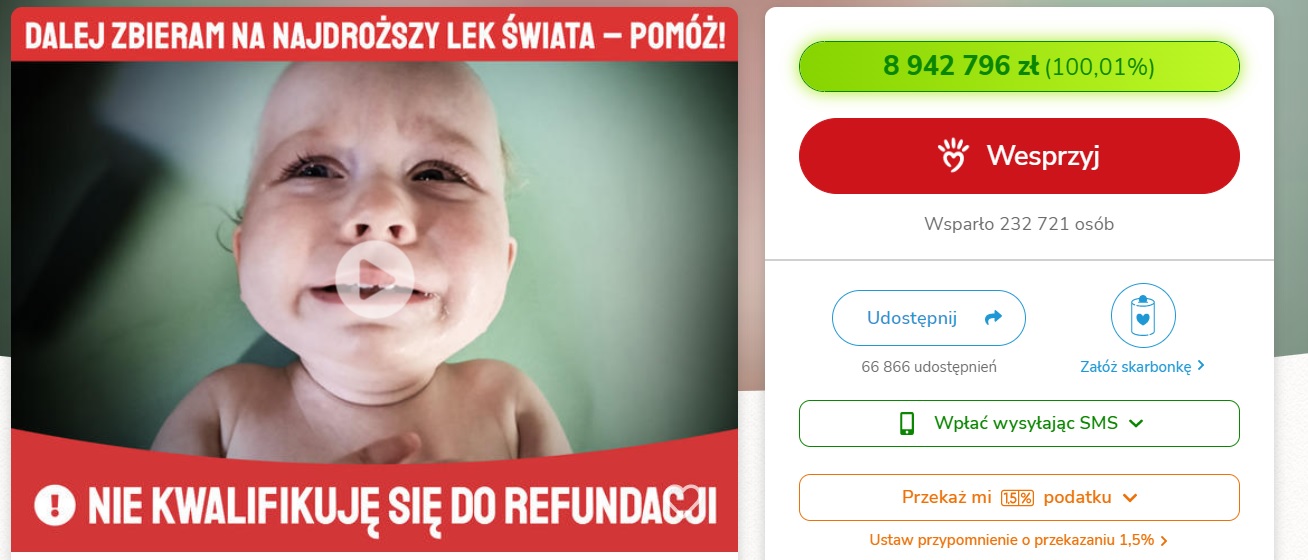Click the arrow after Ustaw przypomnienie
Screen dimensions: 1308x560
1163,541
